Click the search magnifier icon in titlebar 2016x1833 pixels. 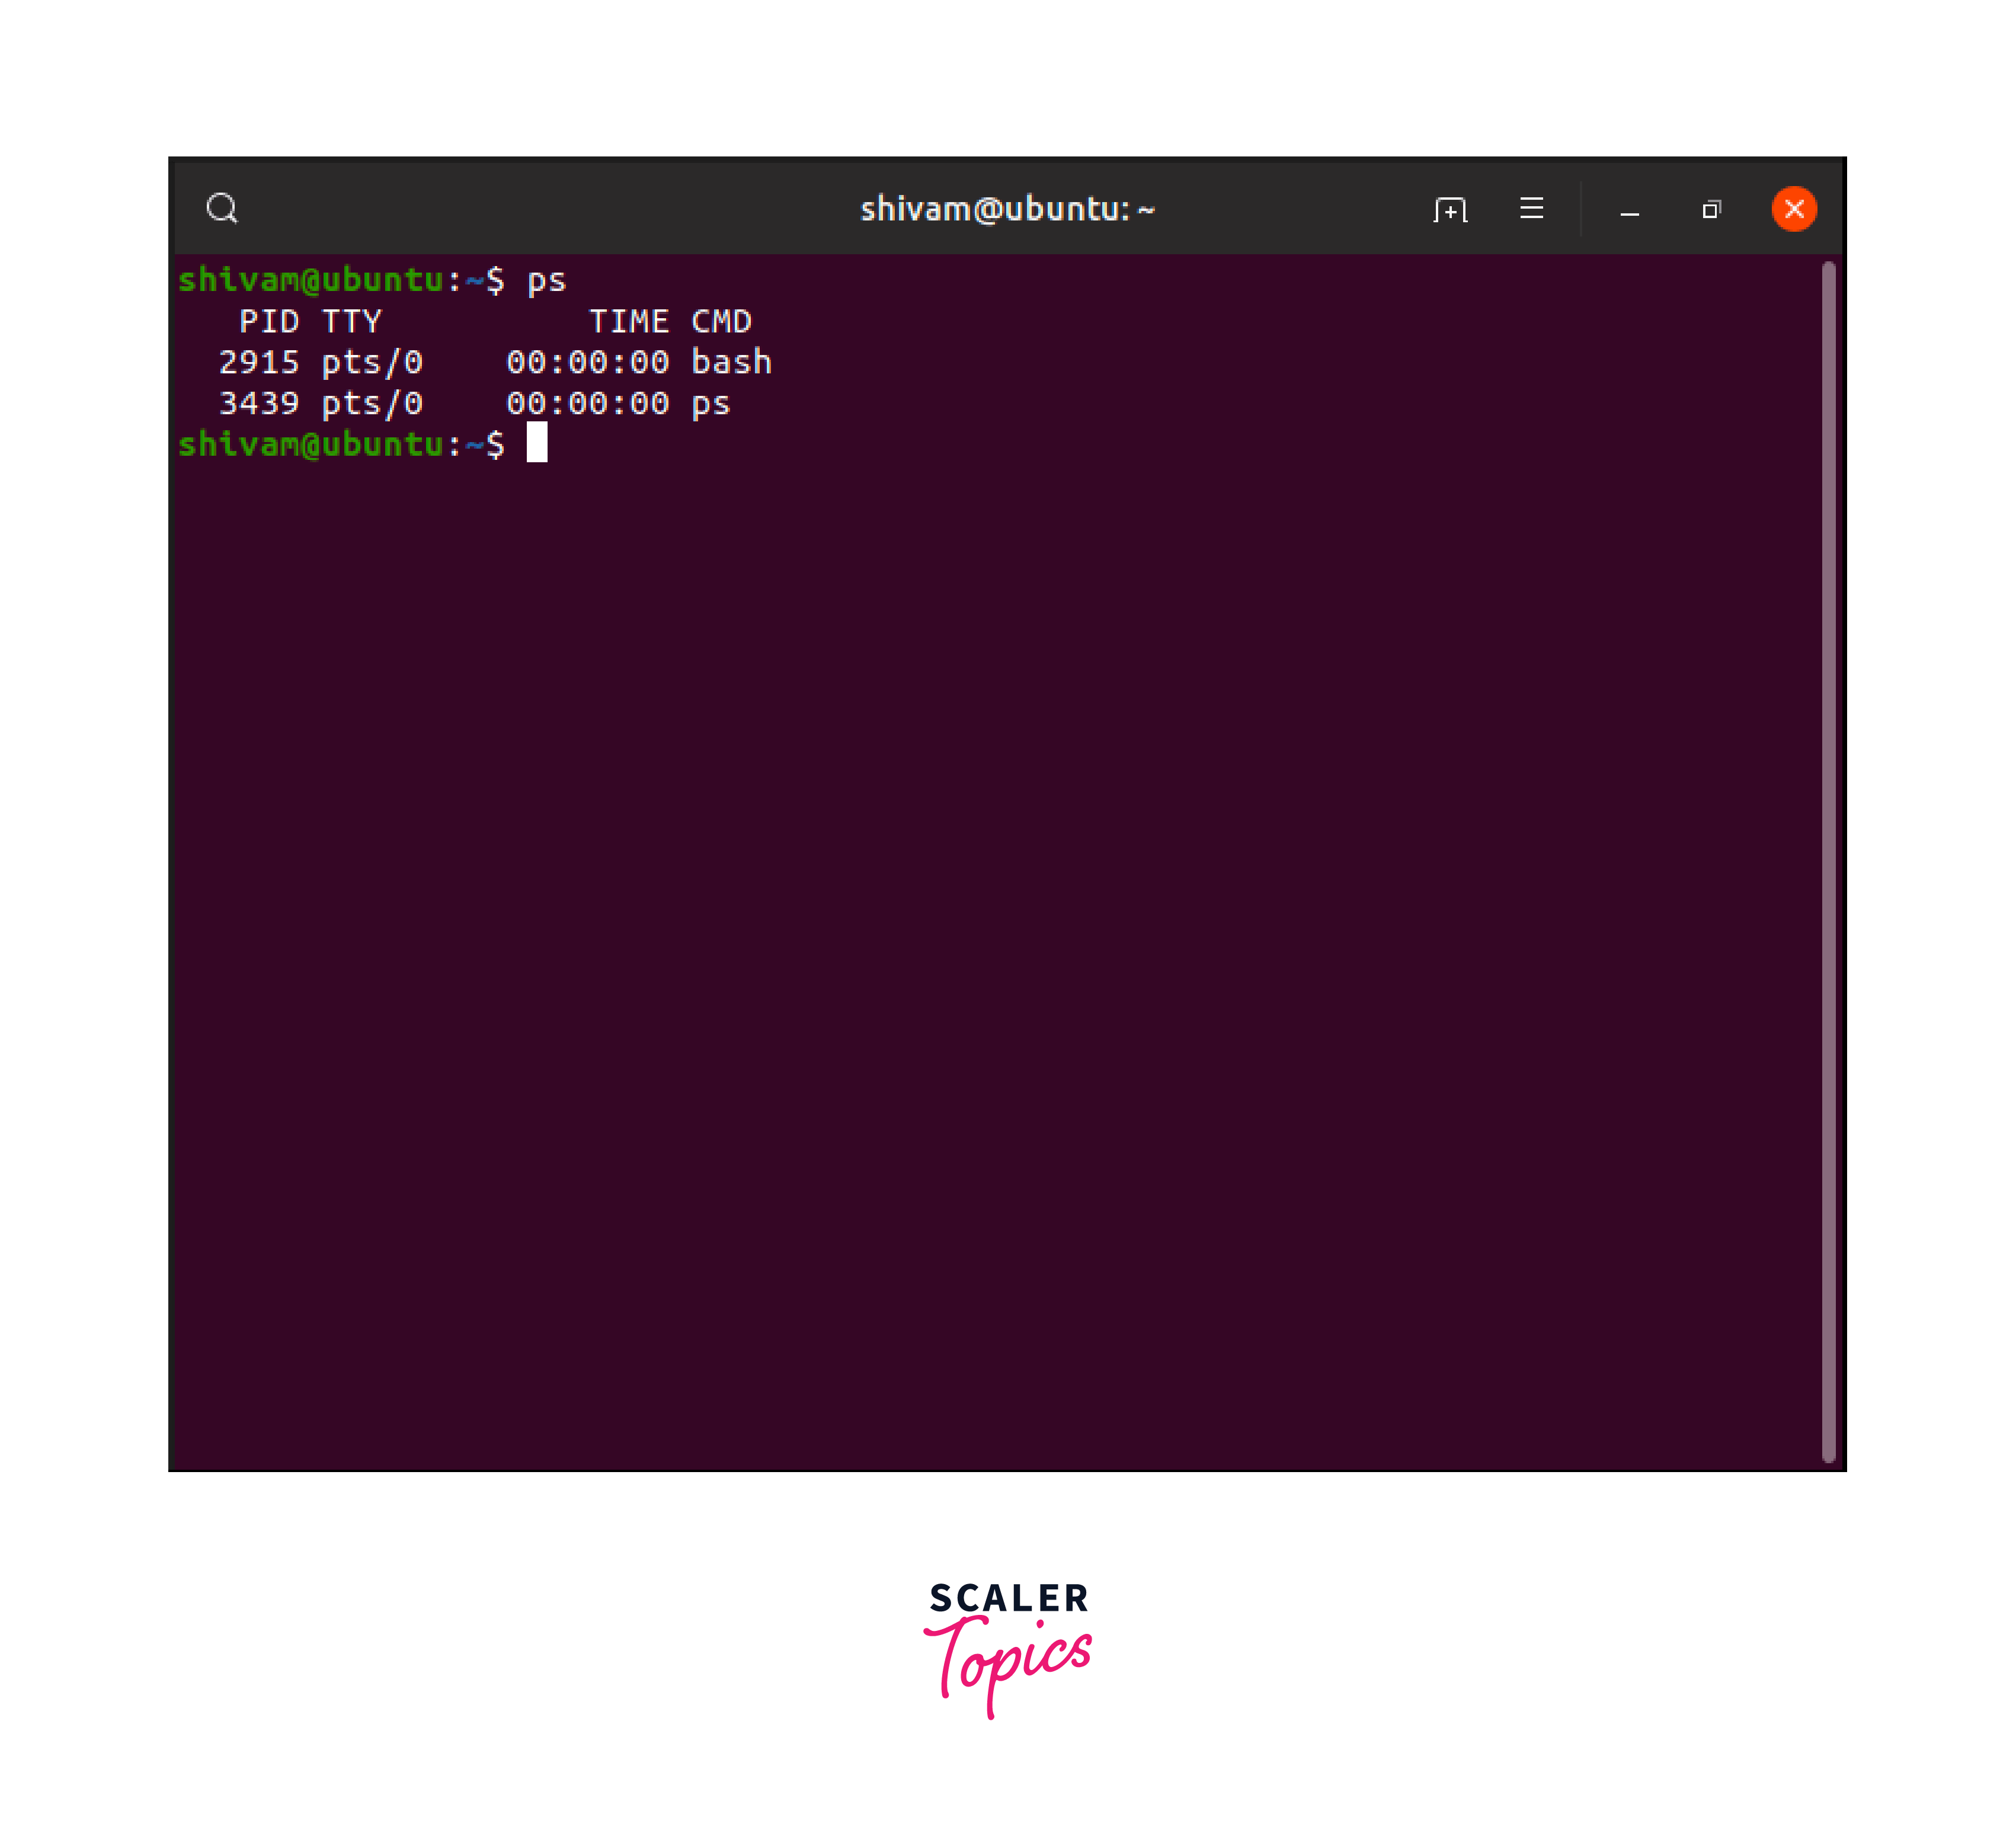[x=222, y=208]
